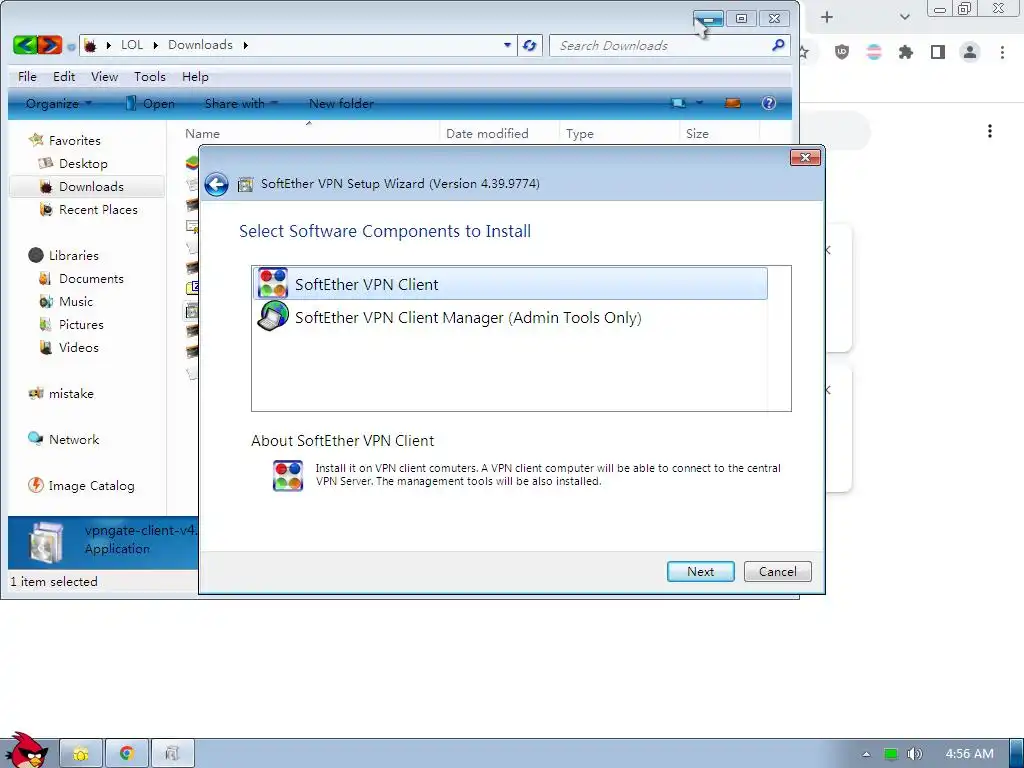Select Libraries in navigation pane
1024x768 pixels.
73,255
